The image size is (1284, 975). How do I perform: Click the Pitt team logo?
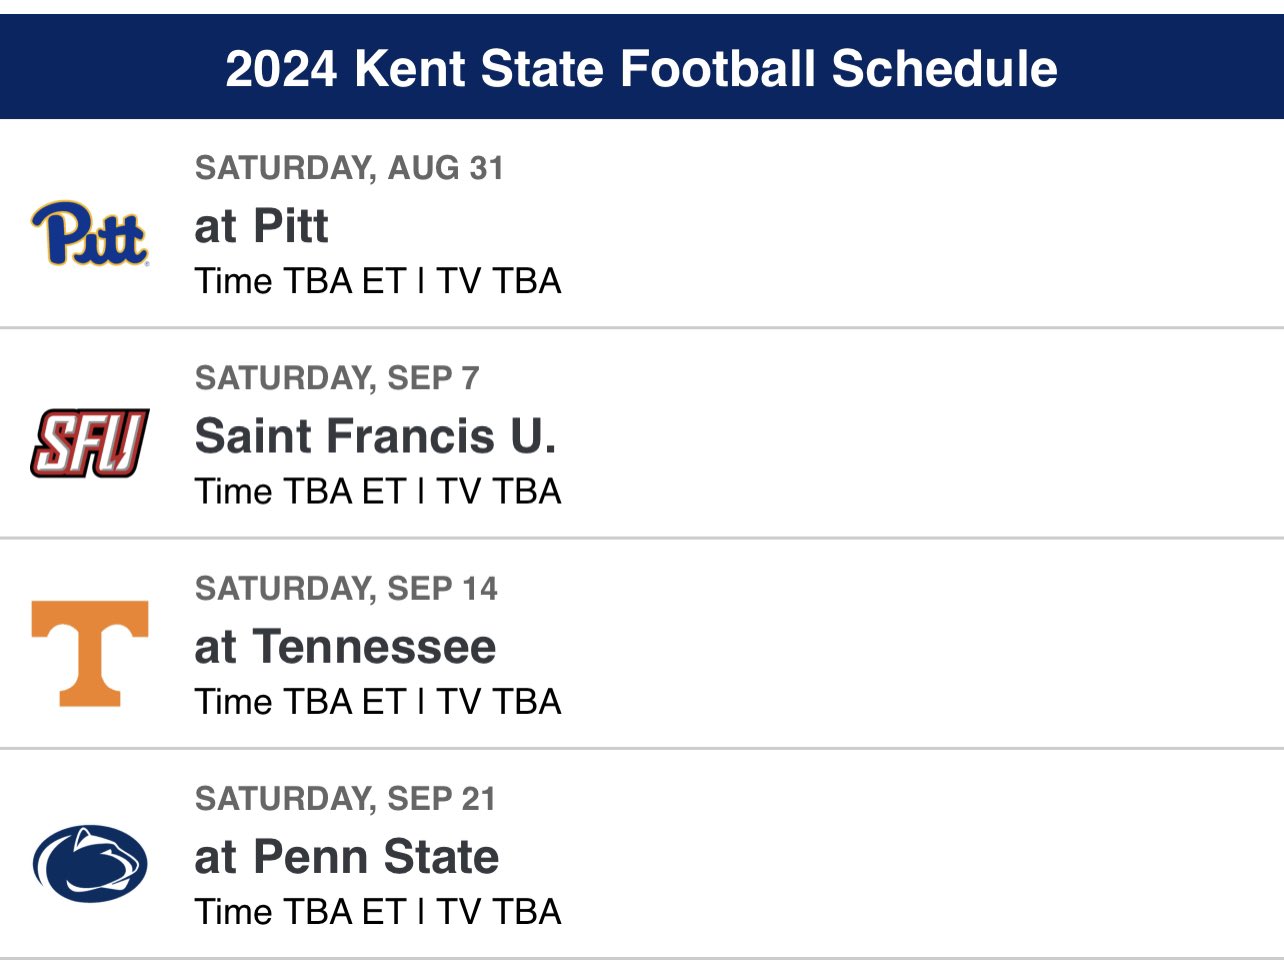90,233
